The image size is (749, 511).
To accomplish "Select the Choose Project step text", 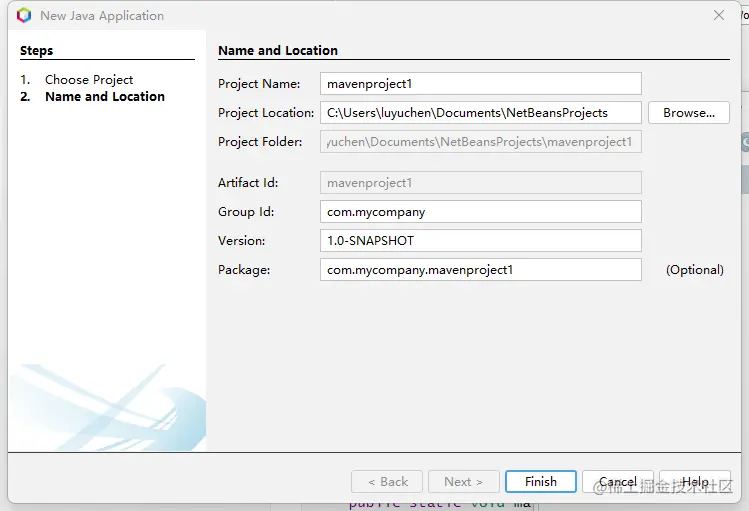I will 89,80.
